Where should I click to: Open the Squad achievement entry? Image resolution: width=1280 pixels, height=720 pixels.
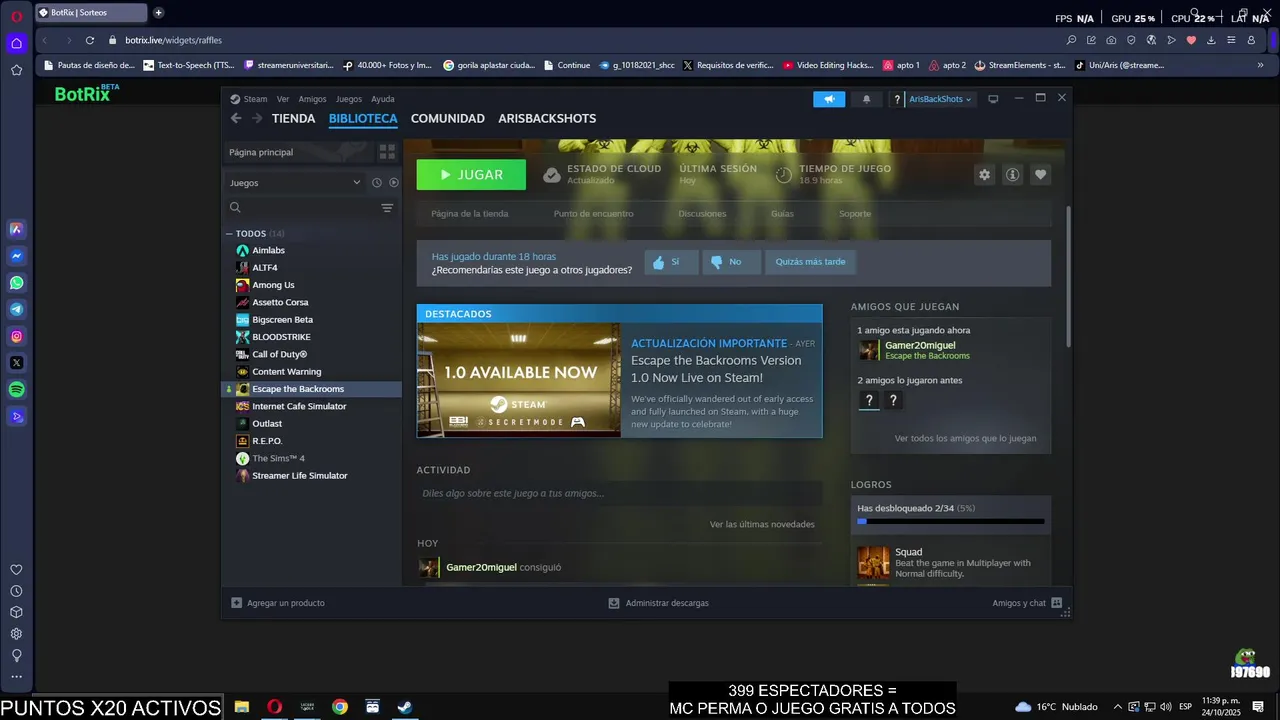tap(950, 563)
